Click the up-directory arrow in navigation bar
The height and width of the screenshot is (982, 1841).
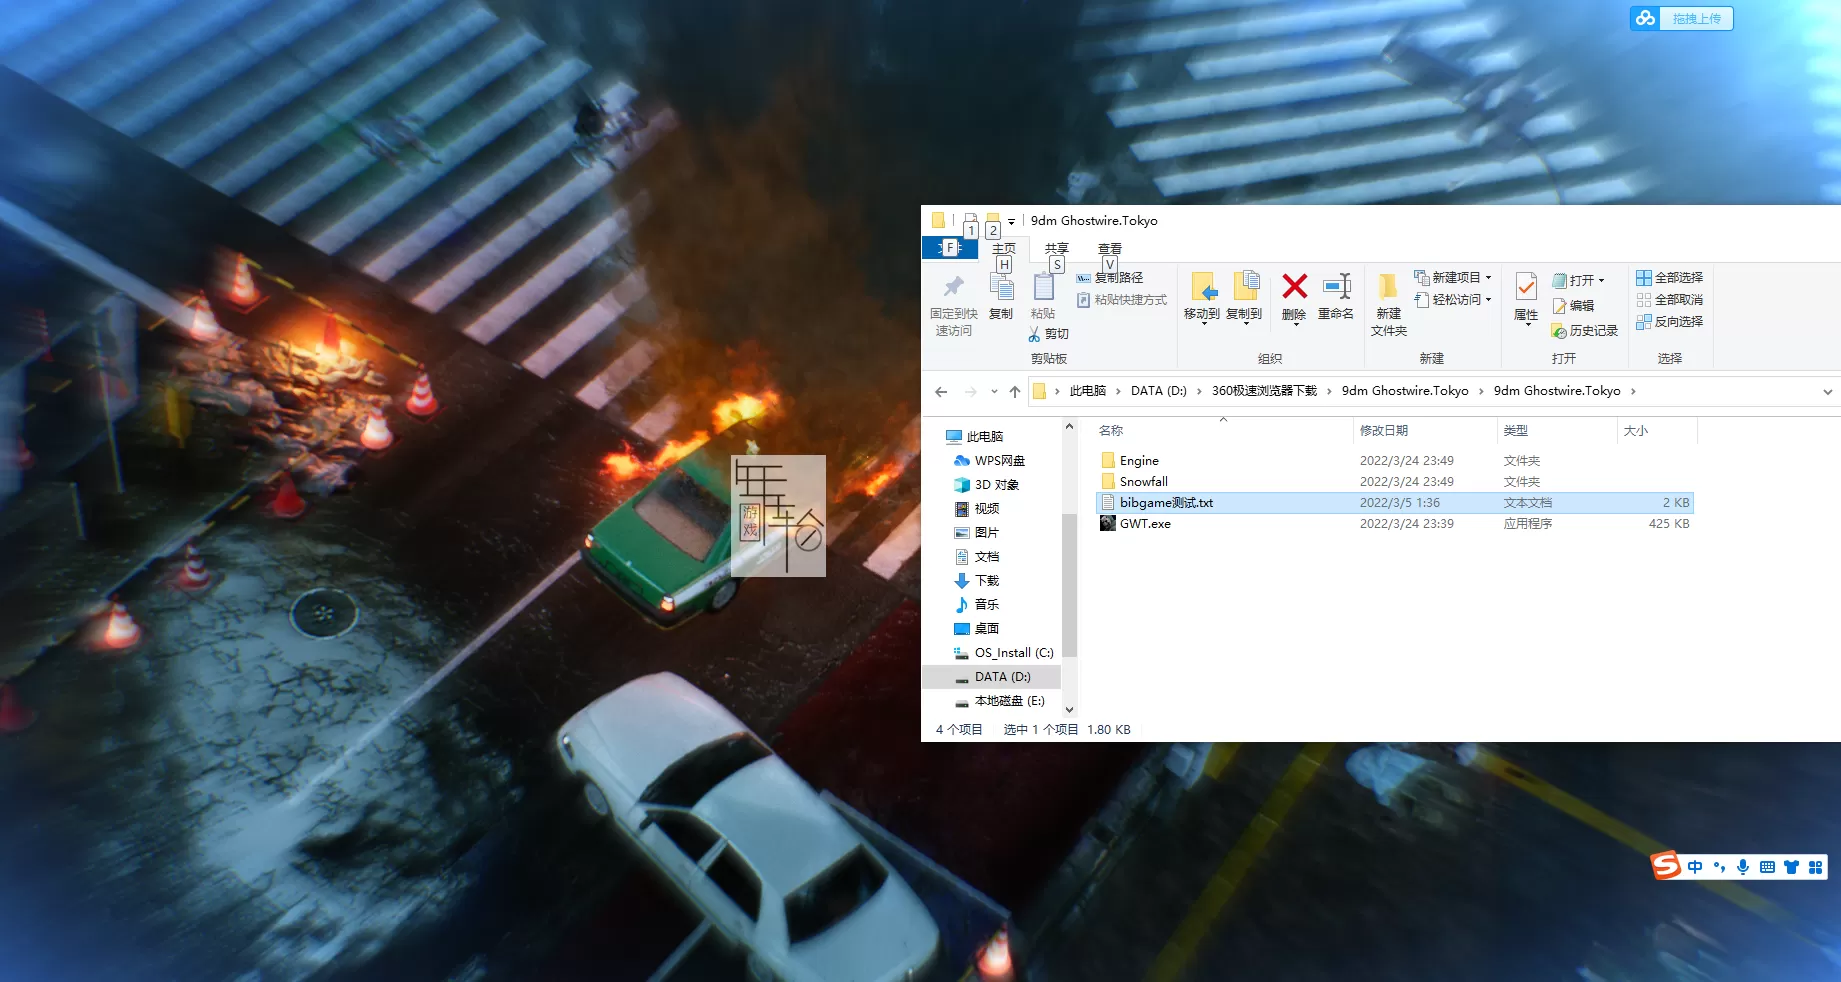click(1015, 392)
